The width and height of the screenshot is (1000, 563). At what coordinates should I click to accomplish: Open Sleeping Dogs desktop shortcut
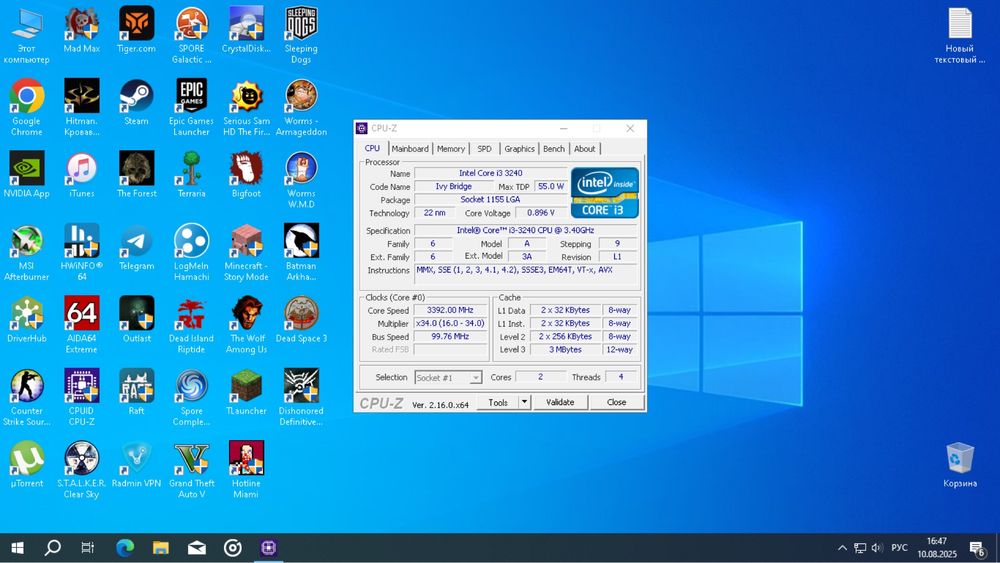[301, 35]
